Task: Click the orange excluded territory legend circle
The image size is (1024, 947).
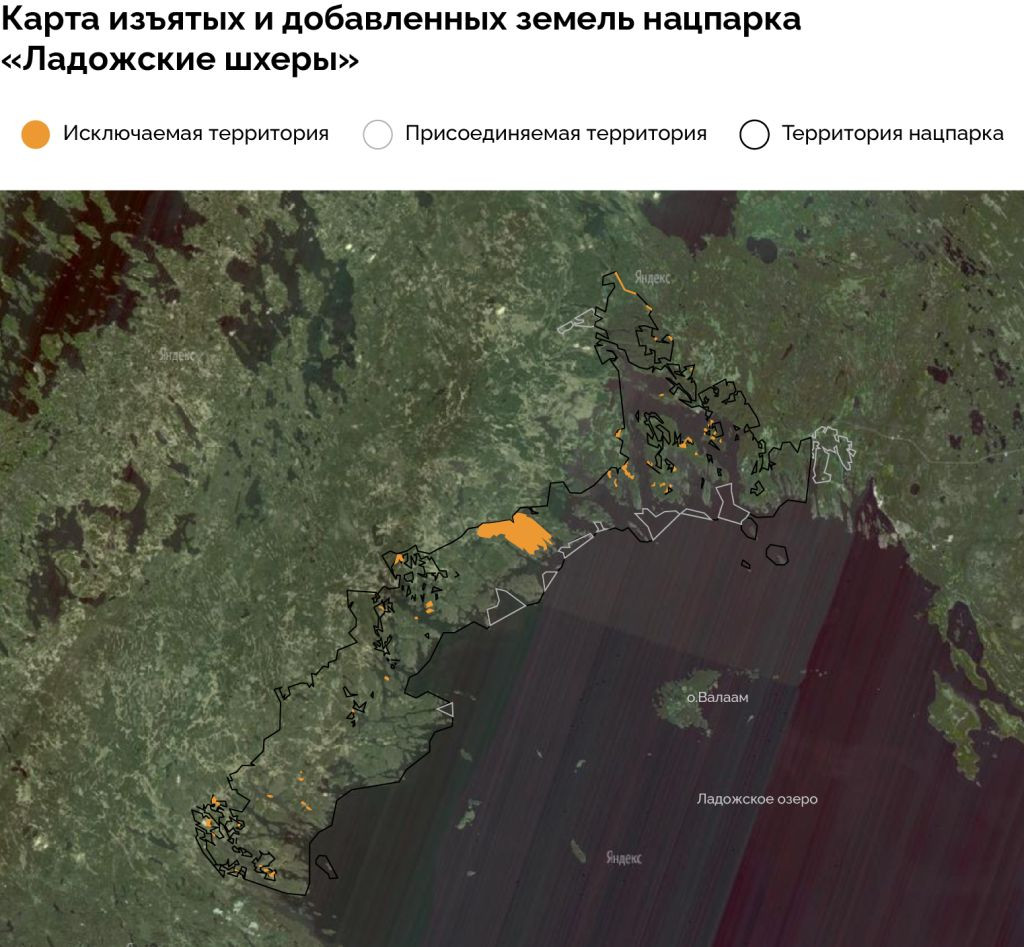Action: pos(35,134)
